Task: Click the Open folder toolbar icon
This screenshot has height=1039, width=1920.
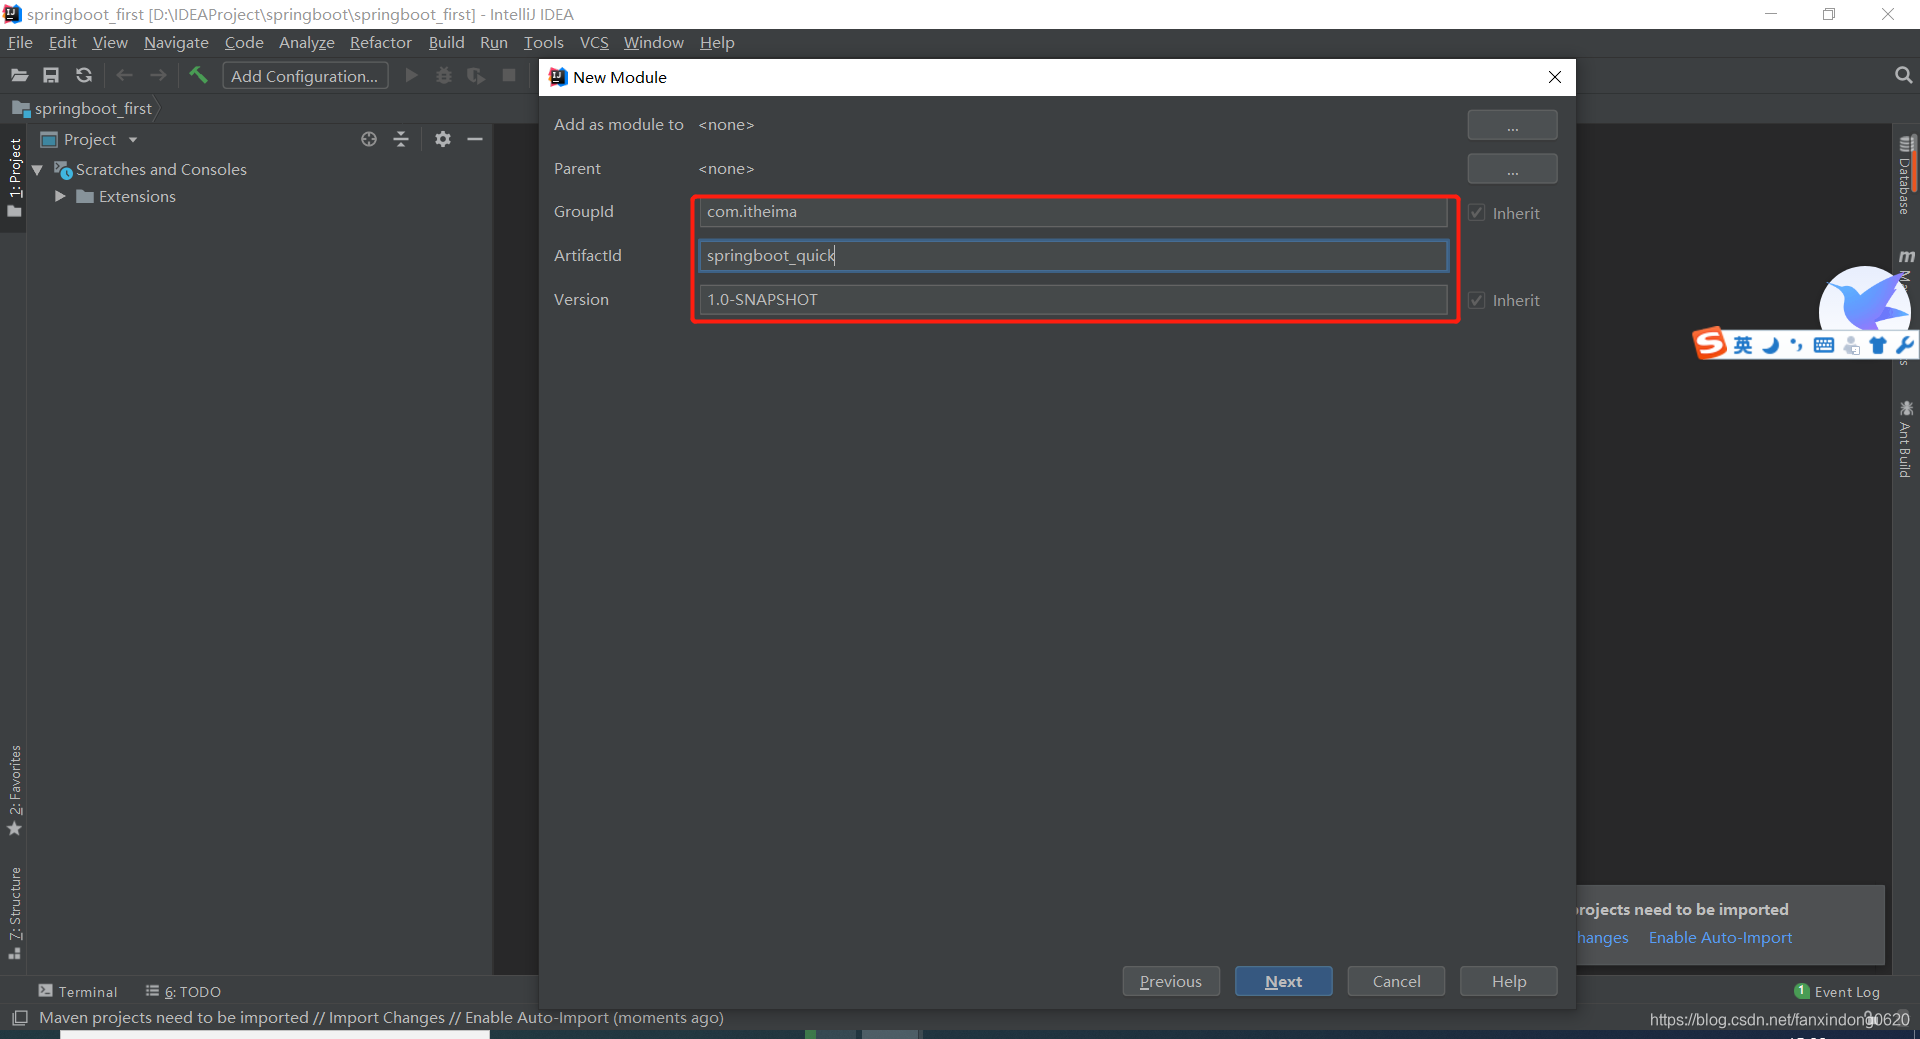Action: pyautogui.click(x=19, y=76)
